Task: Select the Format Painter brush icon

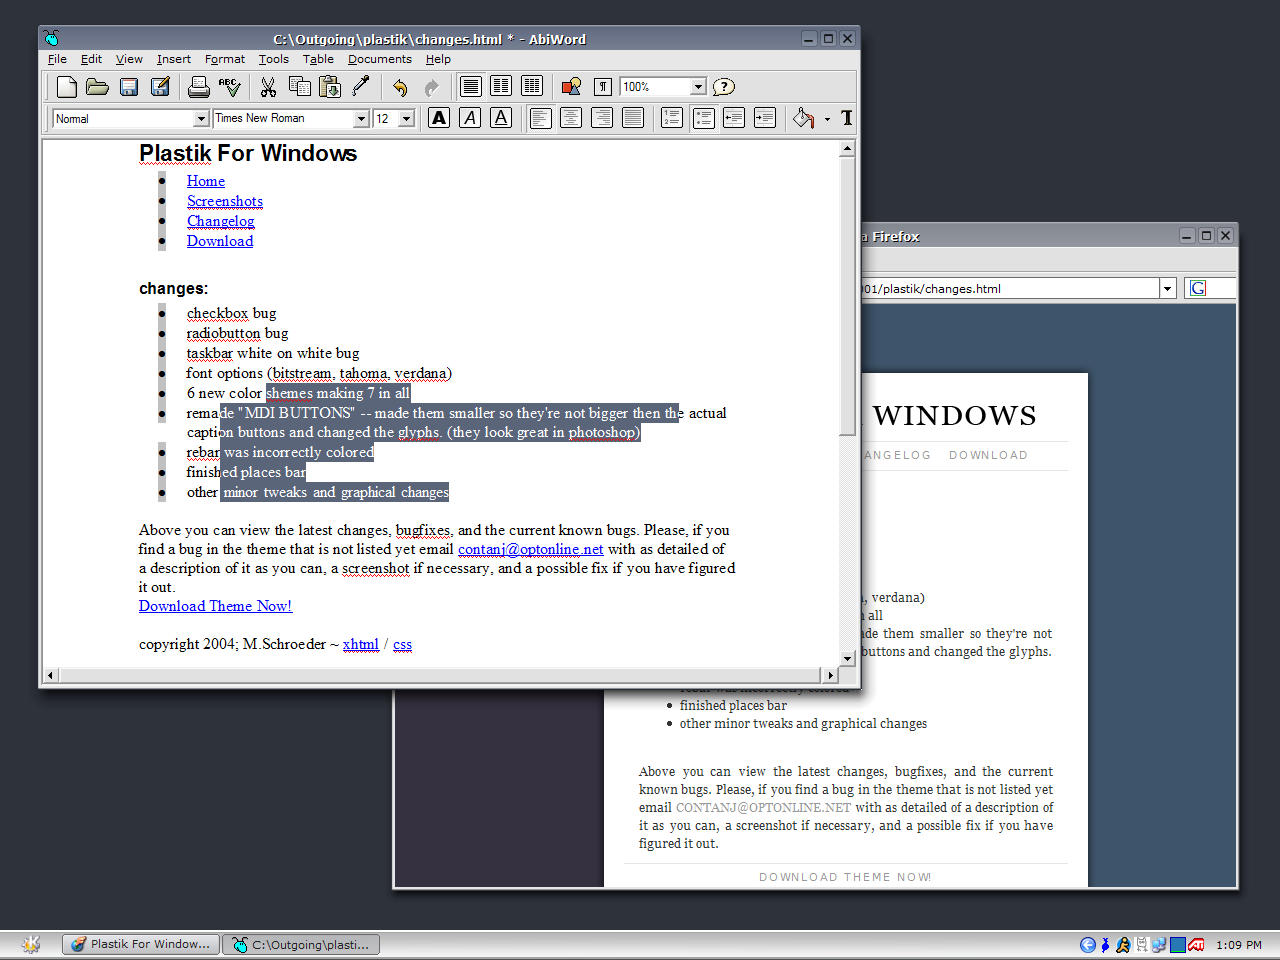Action: pyautogui.click(x=361, y=87)
